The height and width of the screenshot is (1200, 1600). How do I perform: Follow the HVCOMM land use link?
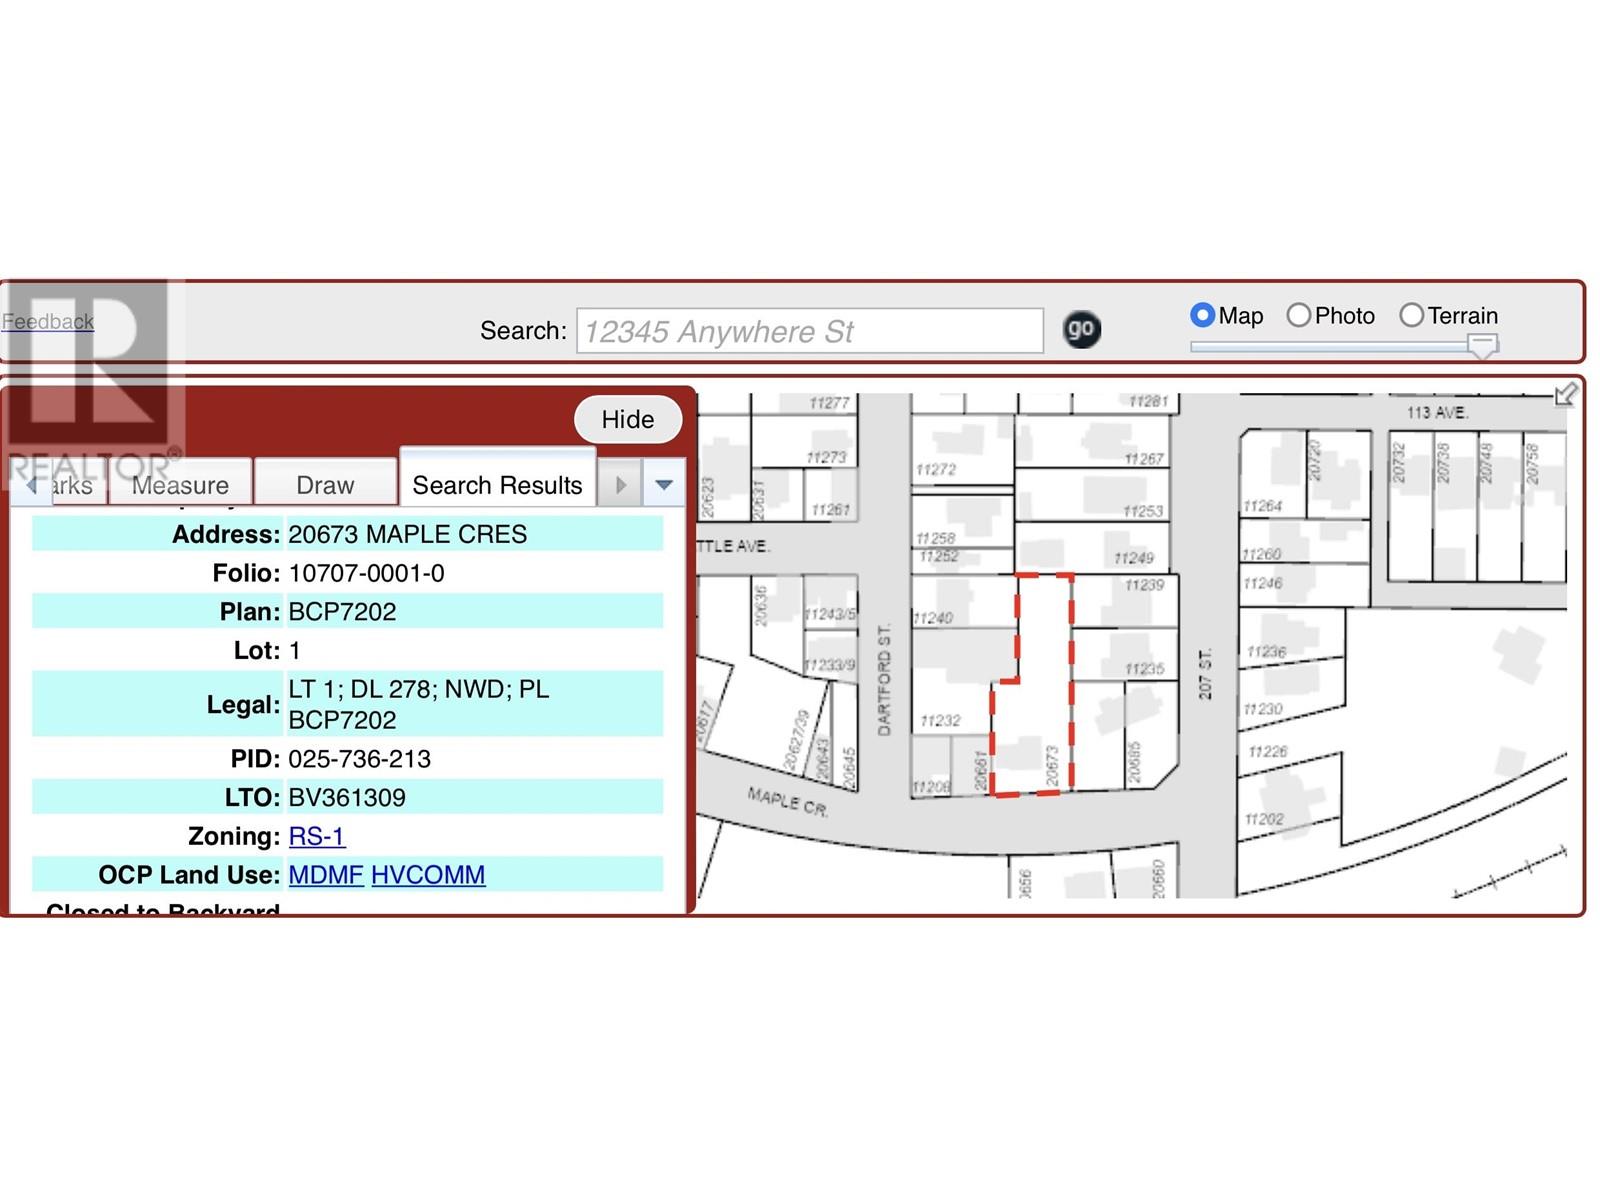tap(428, 875)
